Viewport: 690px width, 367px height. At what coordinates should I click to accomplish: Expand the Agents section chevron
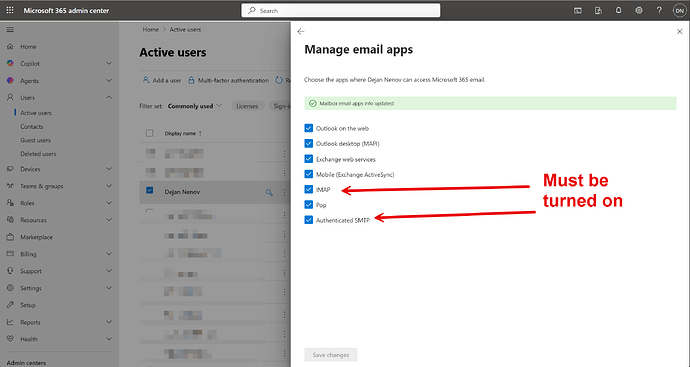coord(109,81)
